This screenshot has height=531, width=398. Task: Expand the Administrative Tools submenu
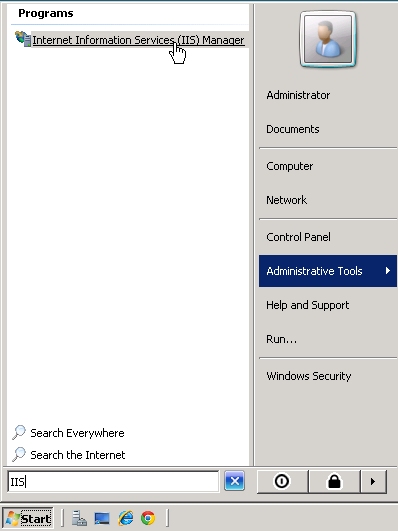point(328,271)
